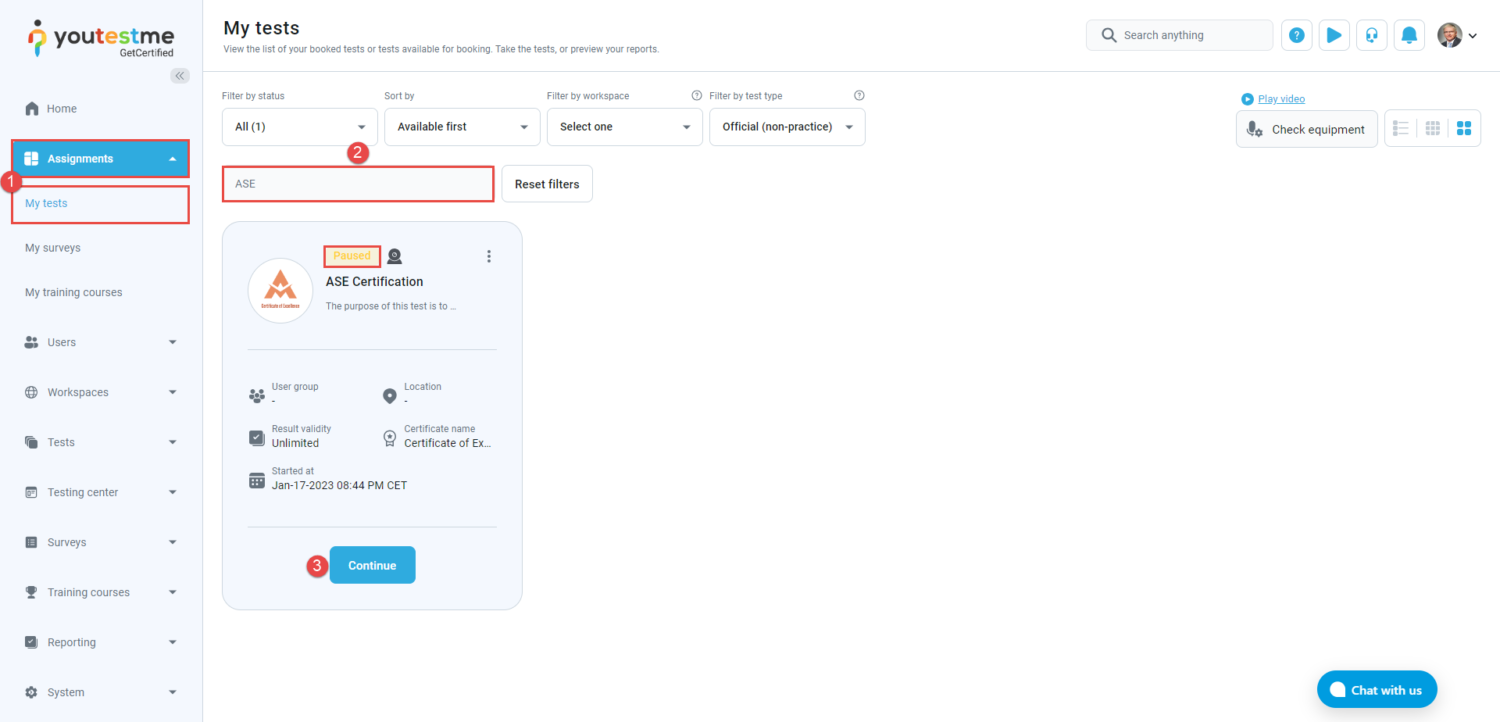Open the notifications bell

coord(1409,35)
